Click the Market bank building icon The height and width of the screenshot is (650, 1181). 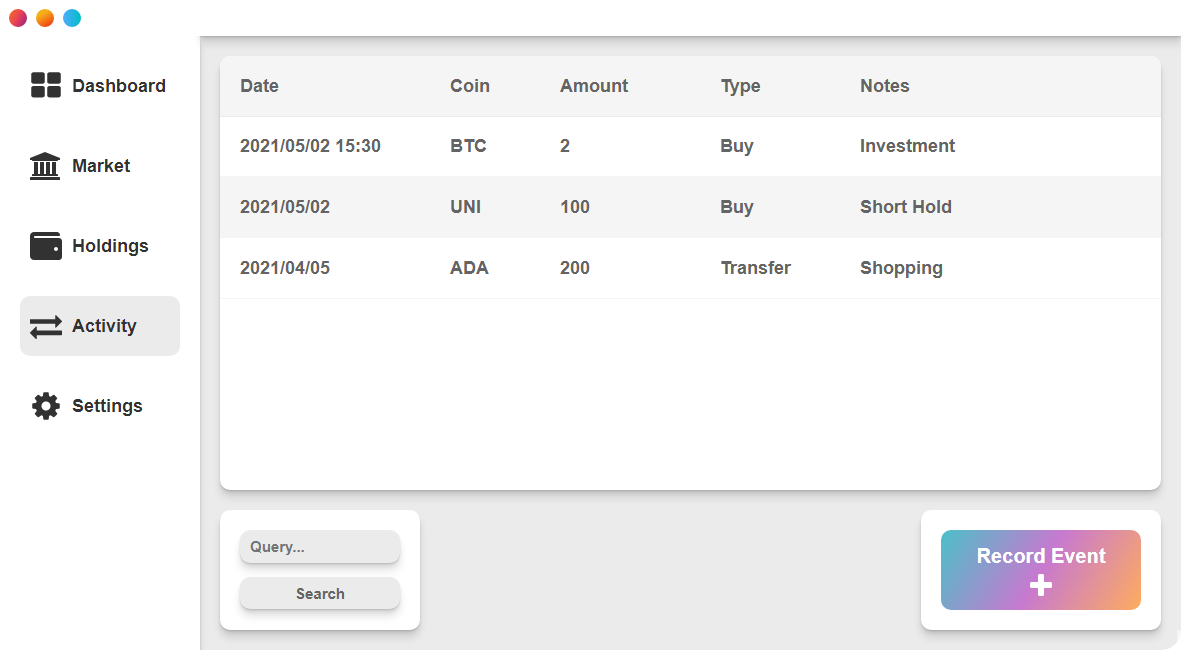point(45,166)
